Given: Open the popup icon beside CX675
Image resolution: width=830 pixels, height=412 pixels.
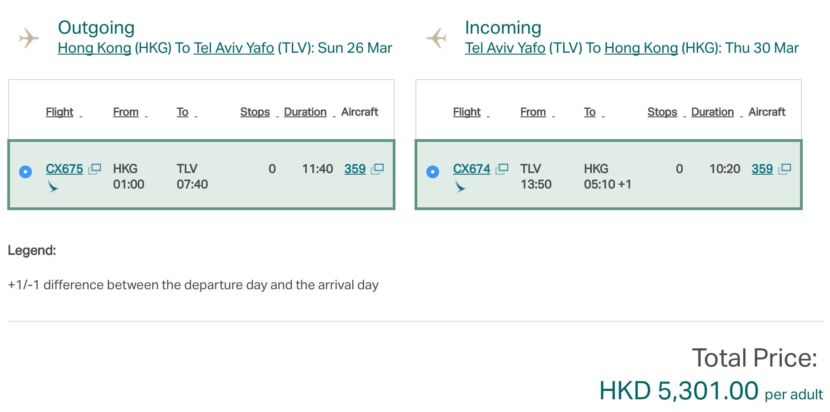Looking at the screenshot, I should [95, 169].
